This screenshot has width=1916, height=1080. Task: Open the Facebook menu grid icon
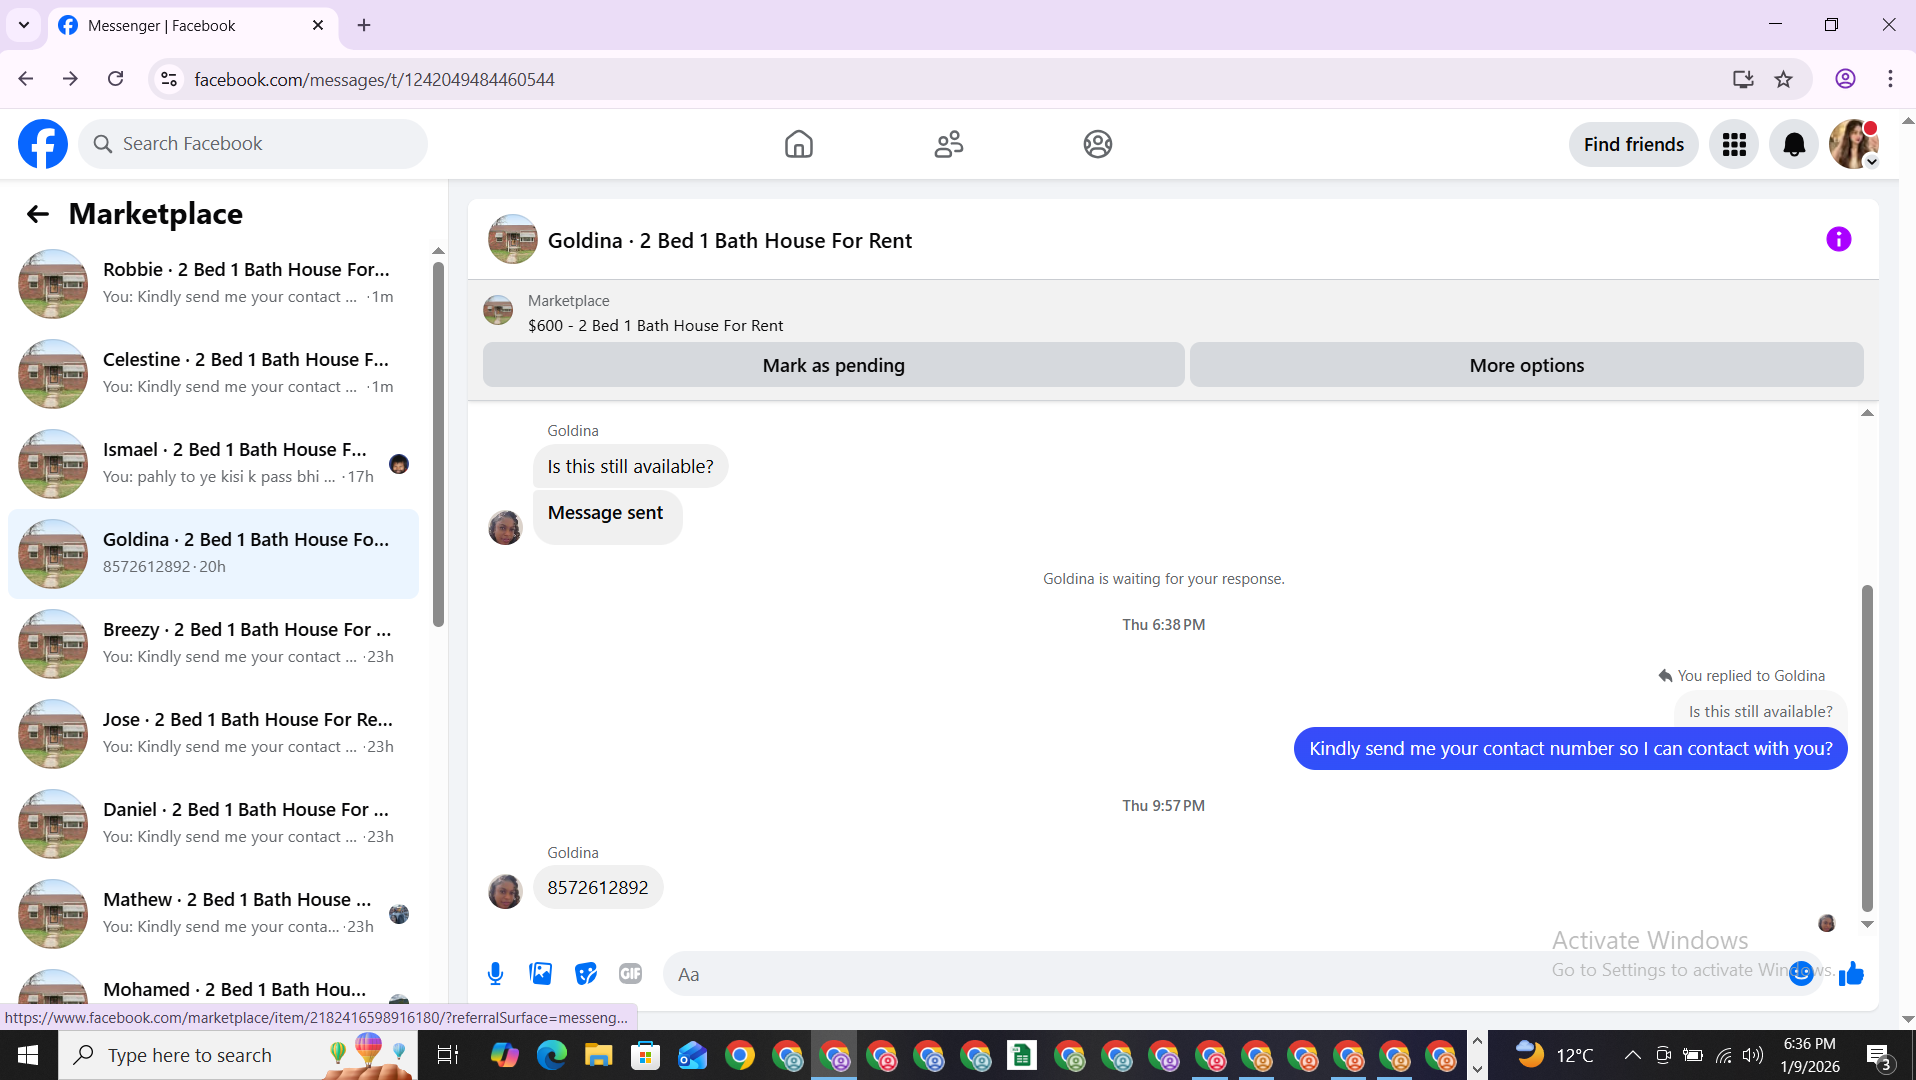pos(1734,145)
